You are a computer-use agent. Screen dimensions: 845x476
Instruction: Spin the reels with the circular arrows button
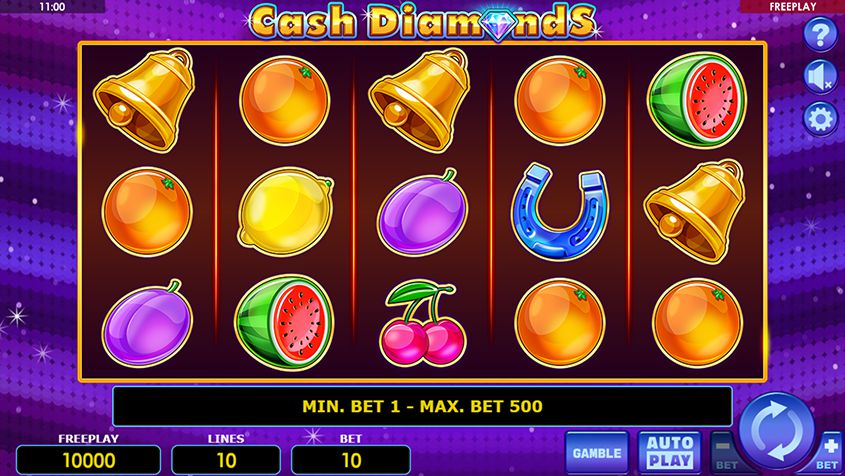click(x=777, y=431)
